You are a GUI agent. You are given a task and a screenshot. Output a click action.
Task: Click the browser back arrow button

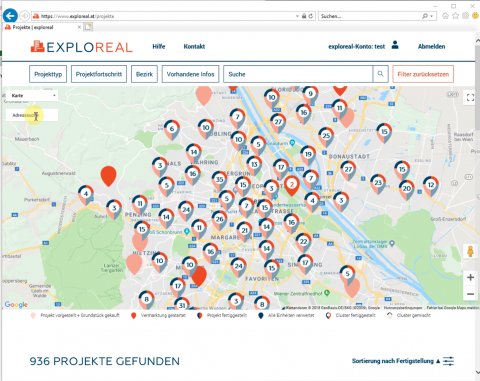tap(10, 16)
